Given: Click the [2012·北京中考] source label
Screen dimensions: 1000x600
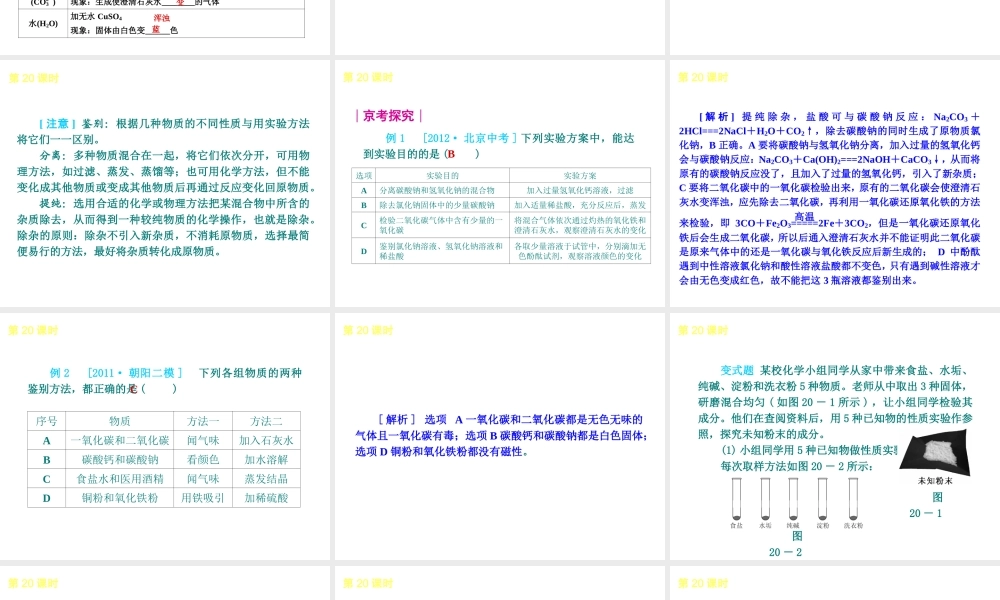Looking at the screenshot, I should tap(470, 138).
